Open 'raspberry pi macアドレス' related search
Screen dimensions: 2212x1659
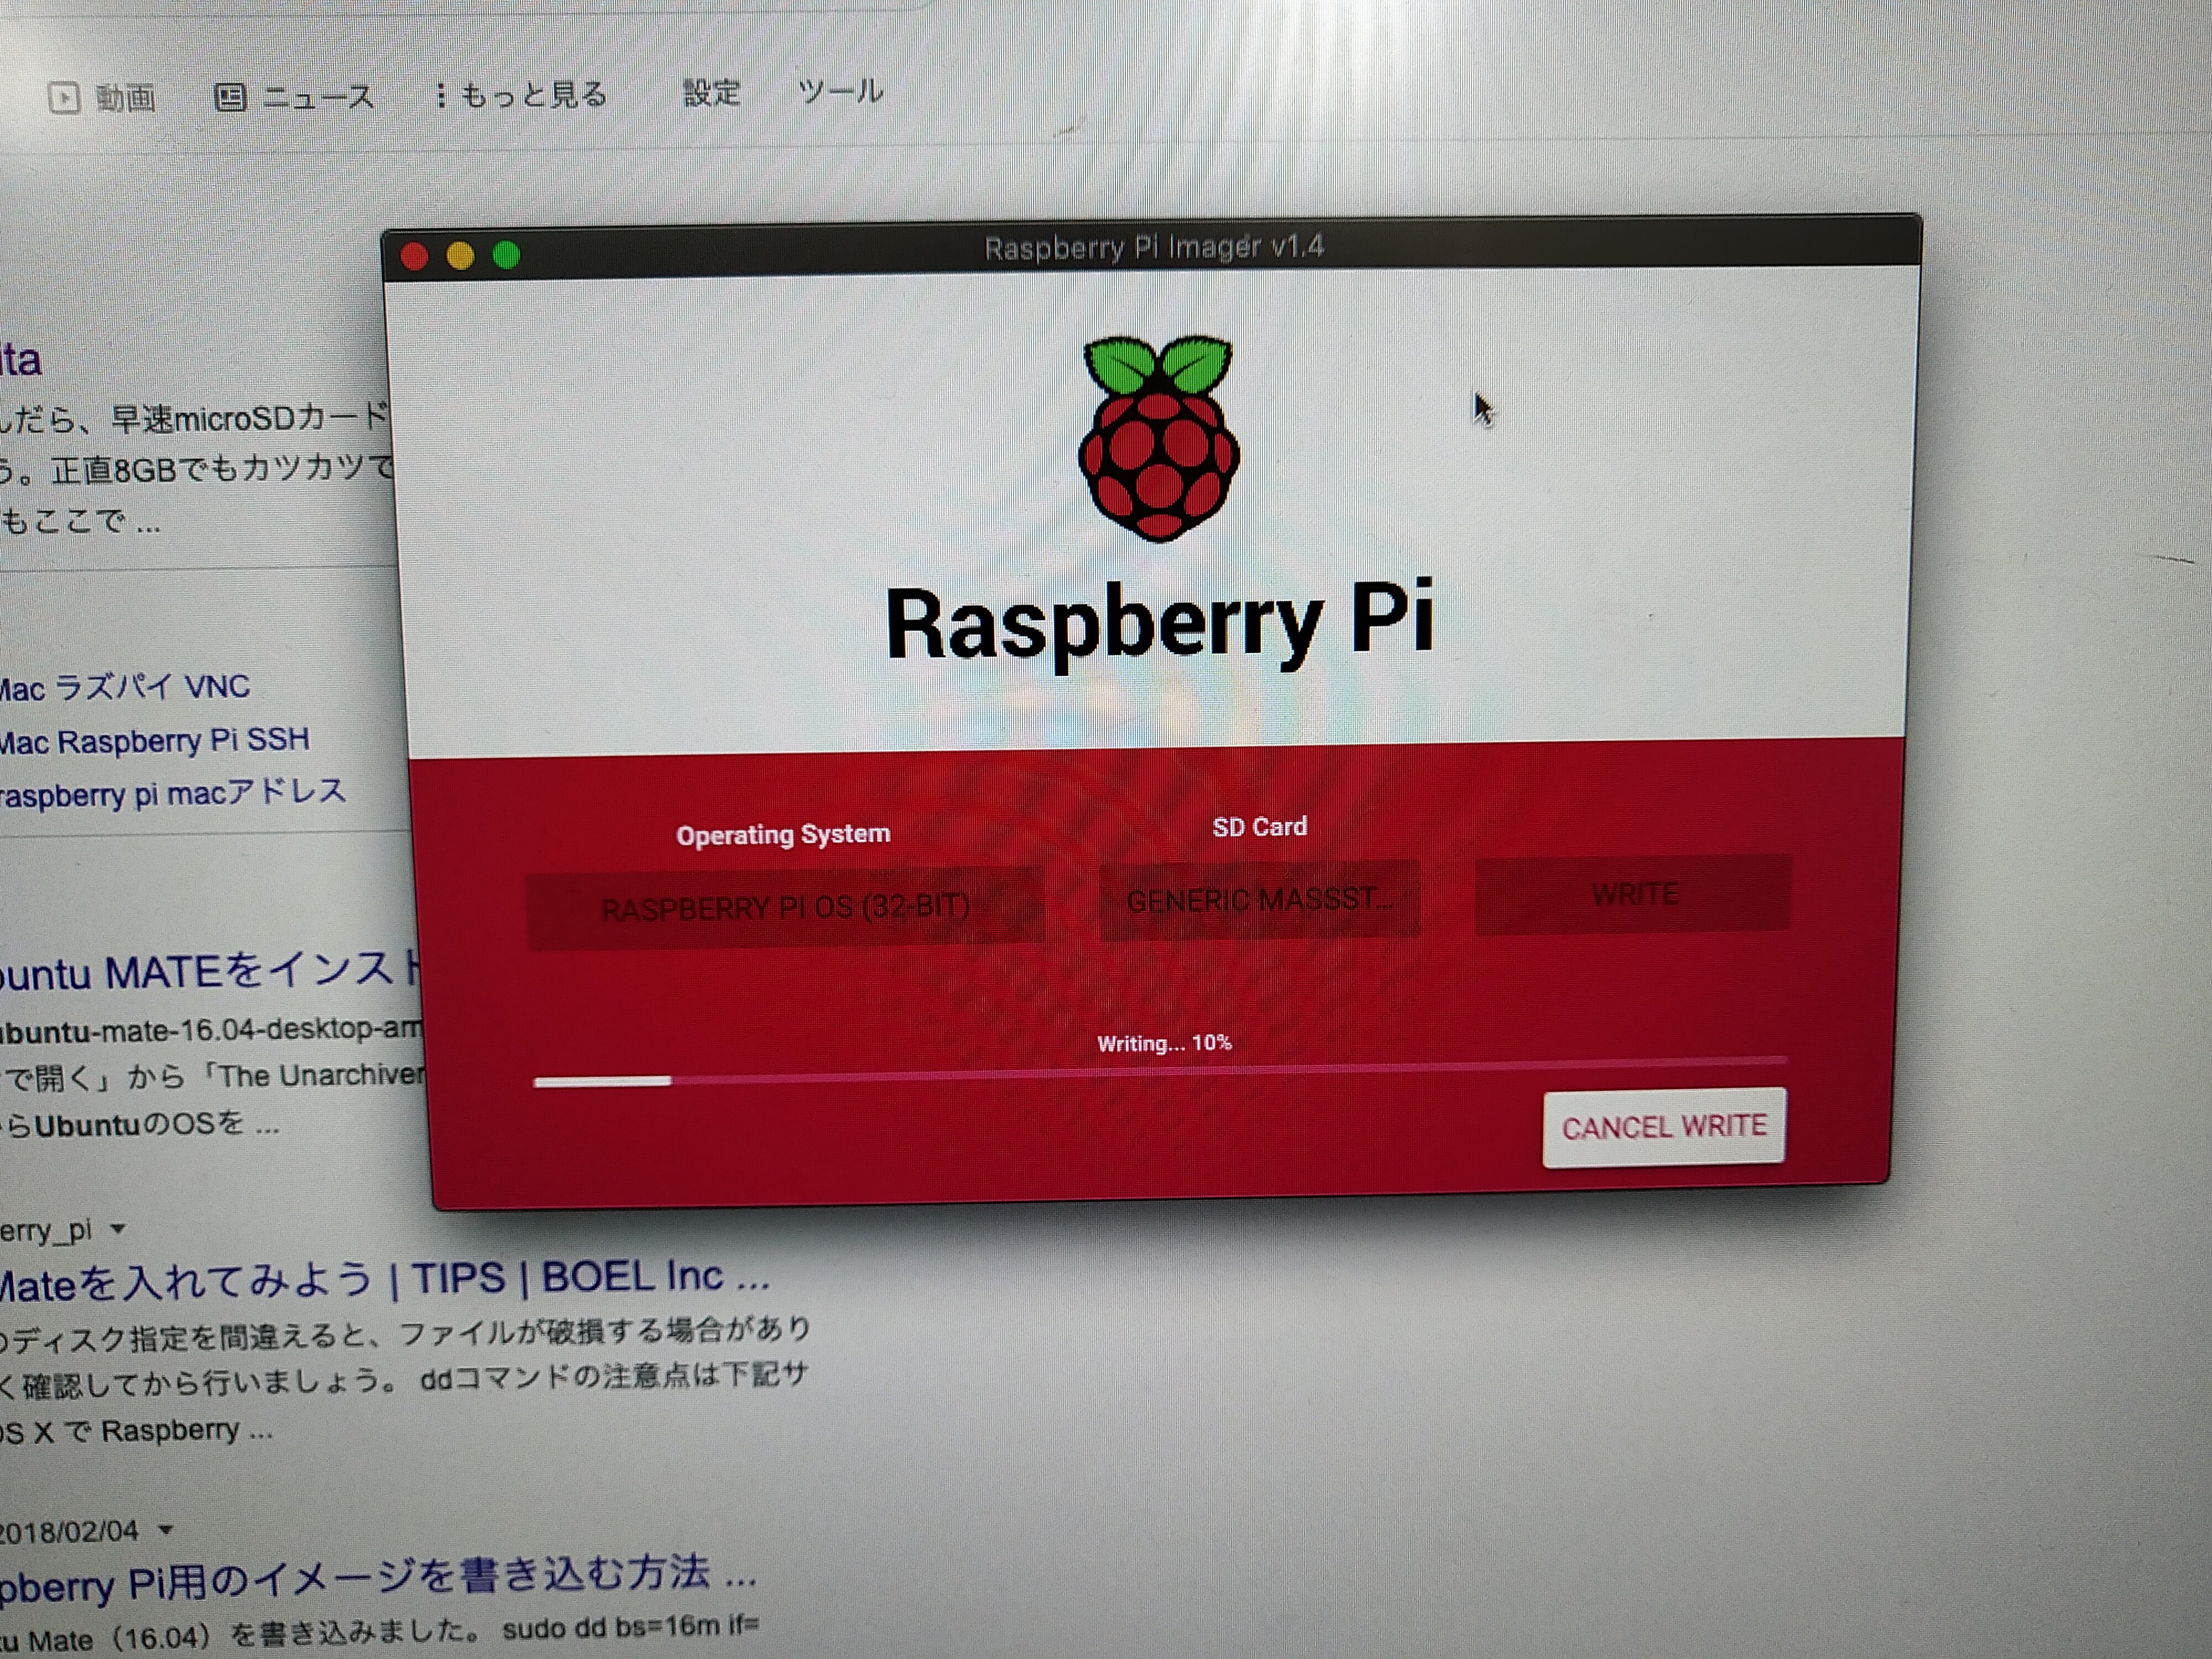[172, 794]
